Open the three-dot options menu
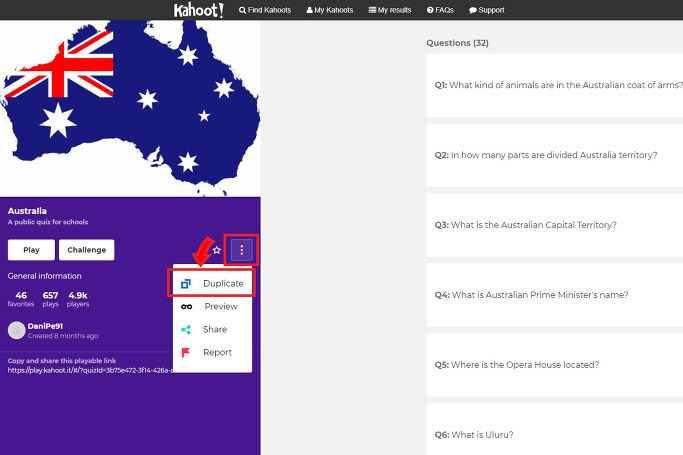Image resolution: width=683 pixels, height=455 pixels. click(242, 250)
